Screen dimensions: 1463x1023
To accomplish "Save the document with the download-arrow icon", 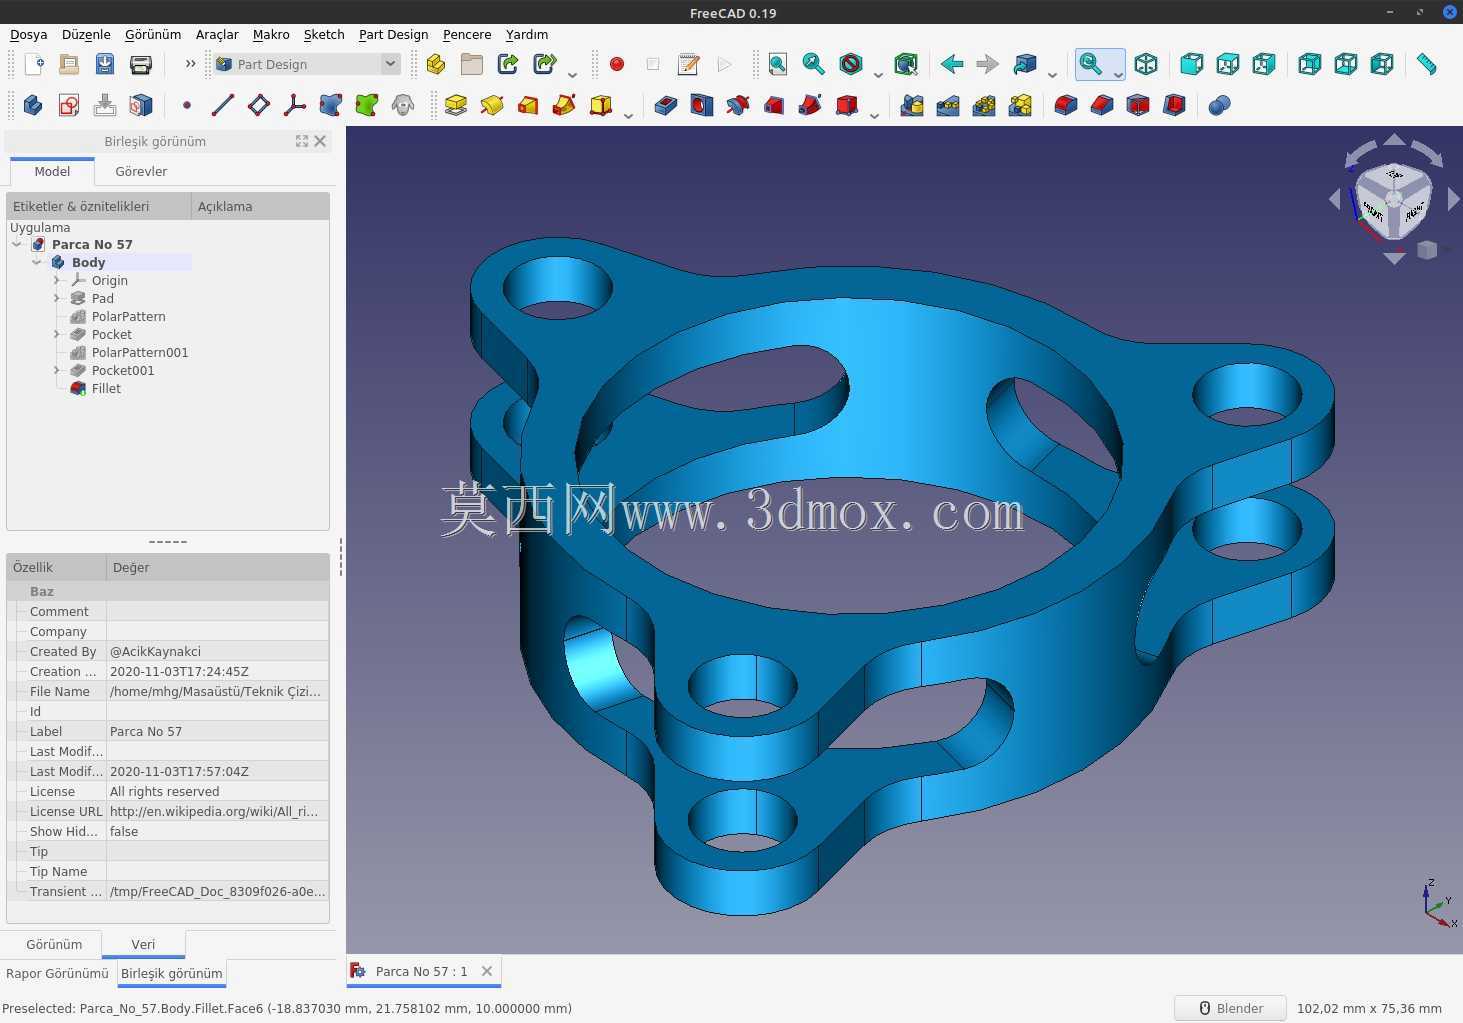I will click(105, 65).
